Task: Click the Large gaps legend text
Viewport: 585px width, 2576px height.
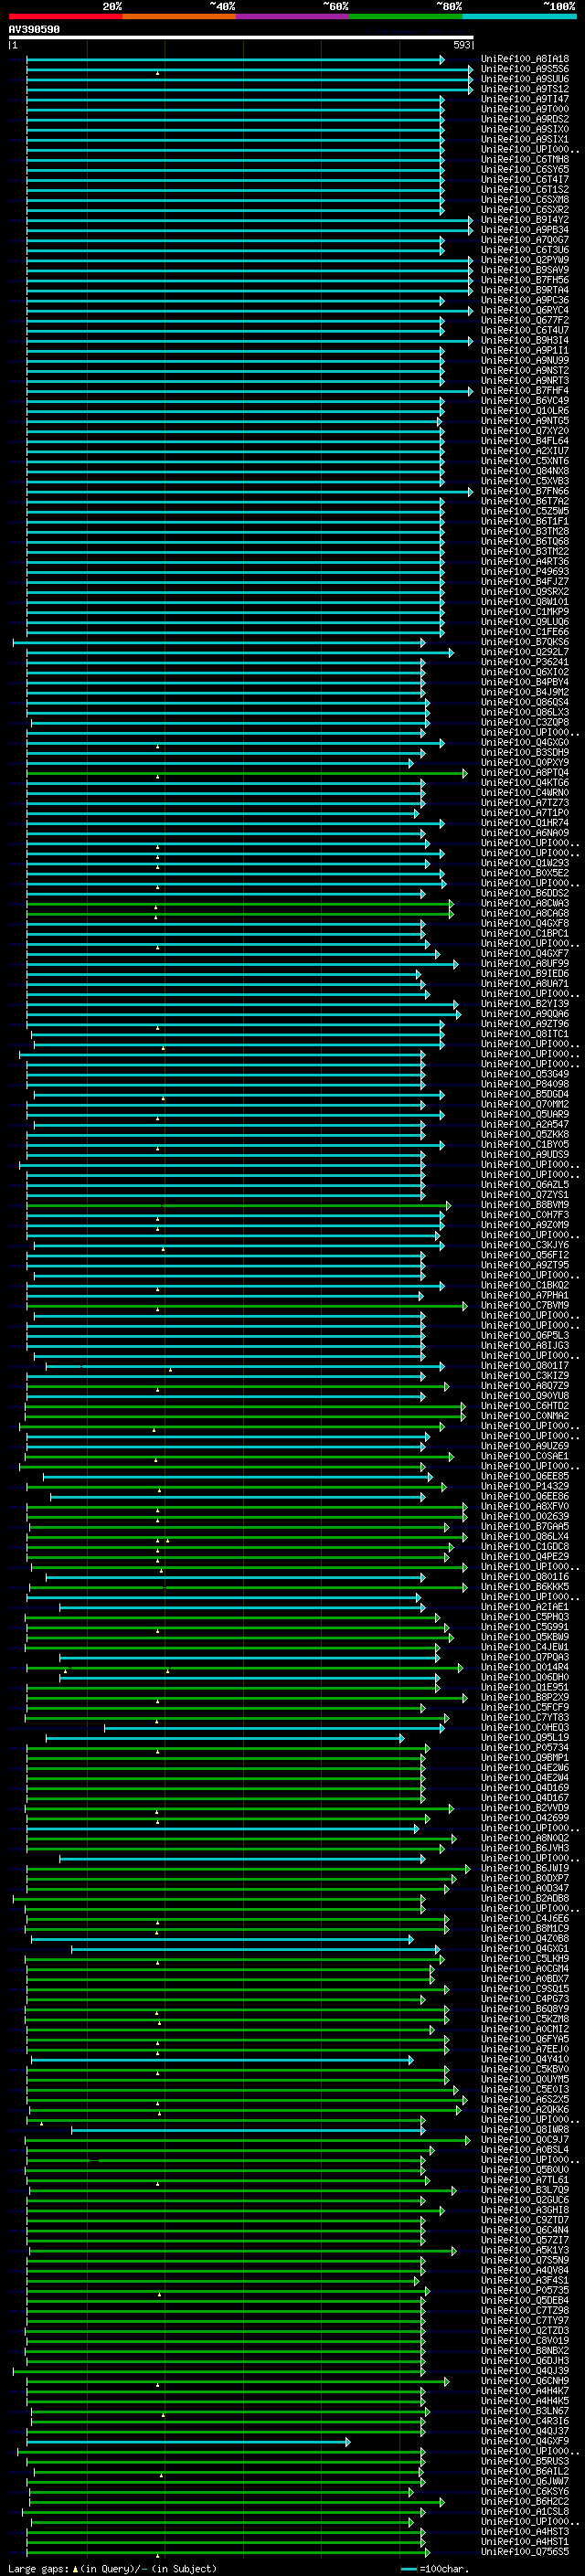Action: point(112,2569)
